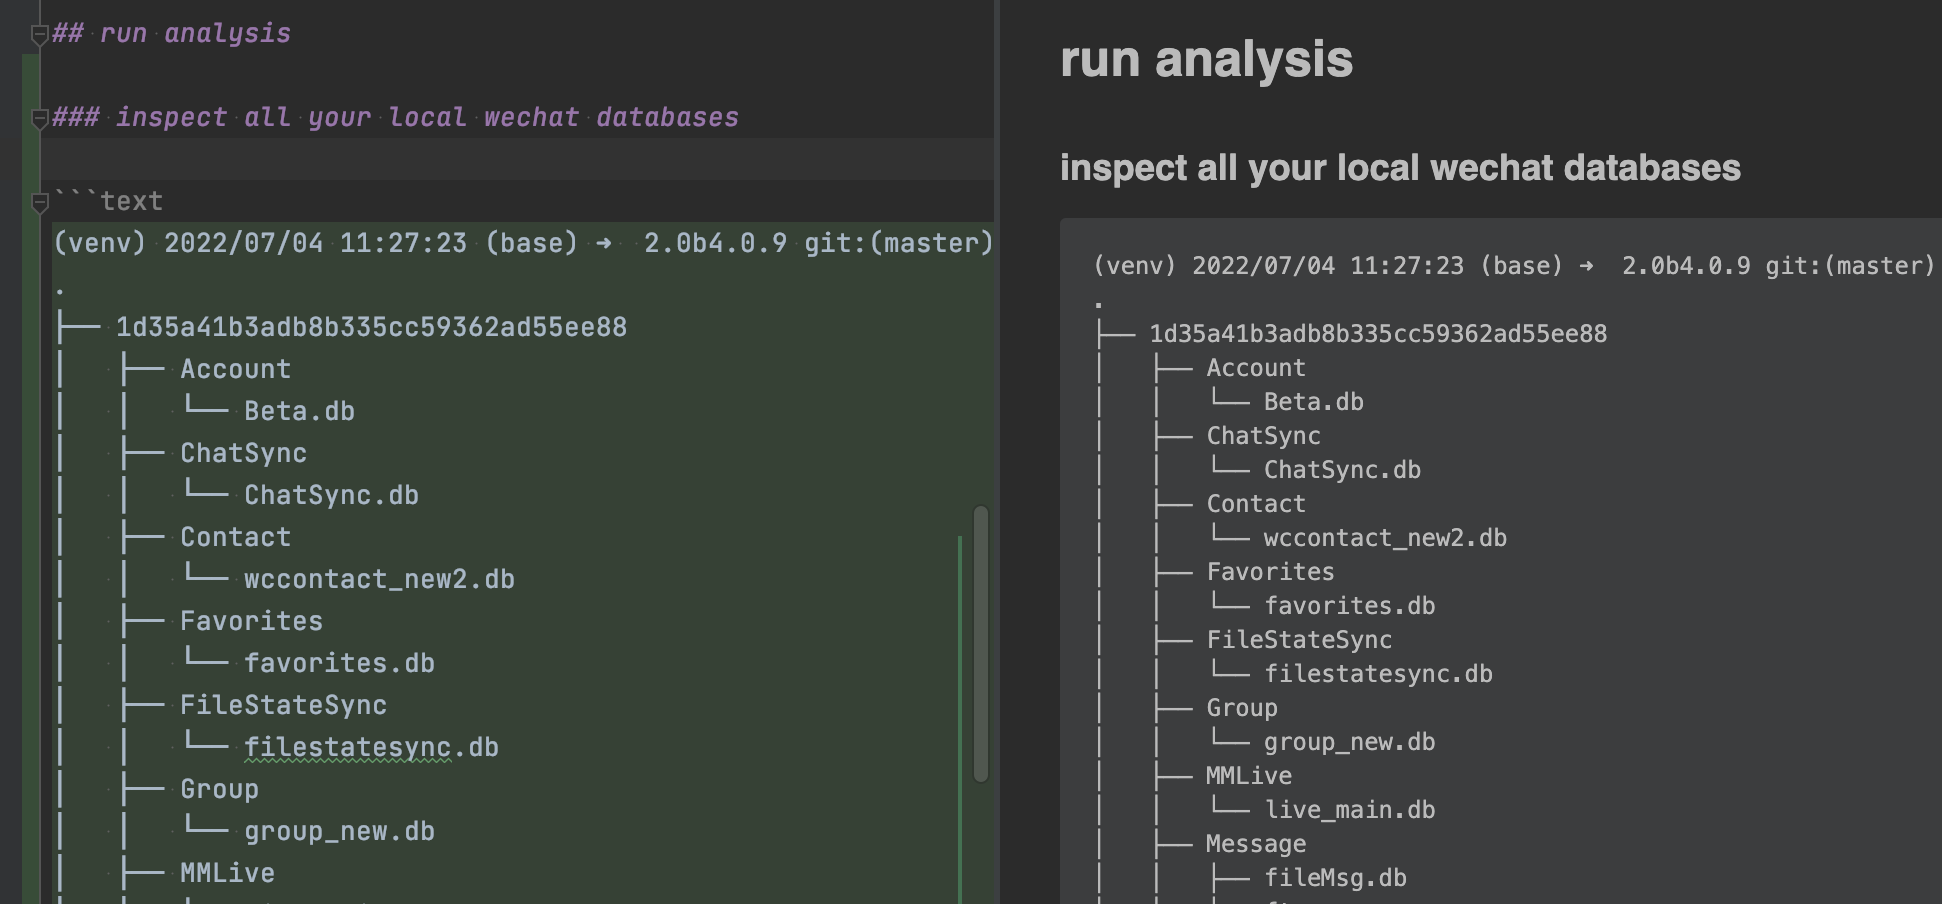Click preview heading 'inspect all your local wechat databases'
The height and width of the screenshot is (904, 1942).
click(1400, 168)
